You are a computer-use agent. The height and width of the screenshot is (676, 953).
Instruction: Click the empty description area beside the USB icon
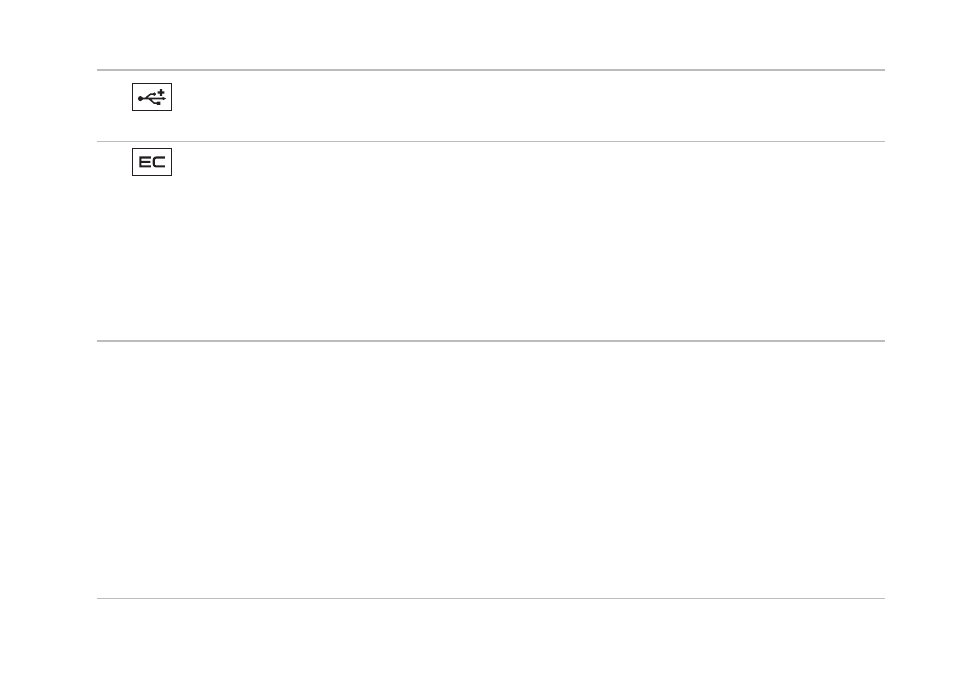coord(529,106)
